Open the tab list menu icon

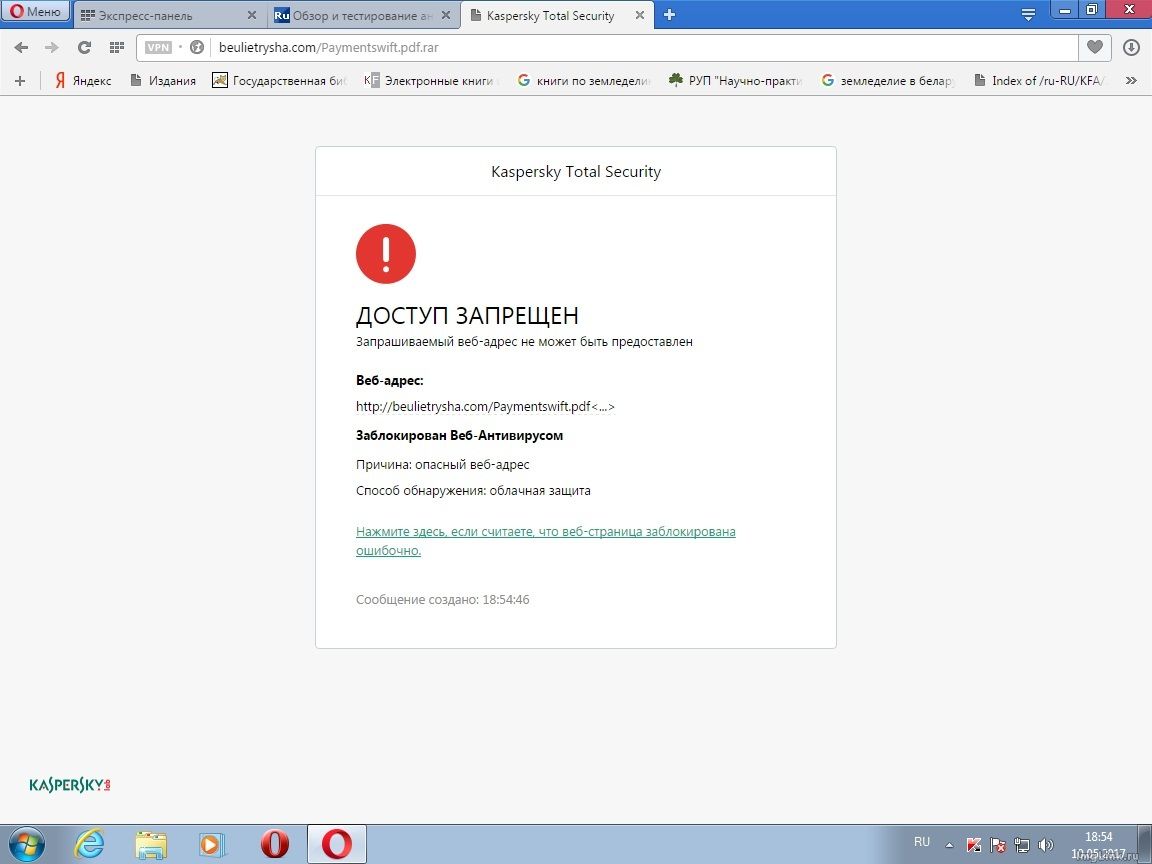(x=1028, y=14)
